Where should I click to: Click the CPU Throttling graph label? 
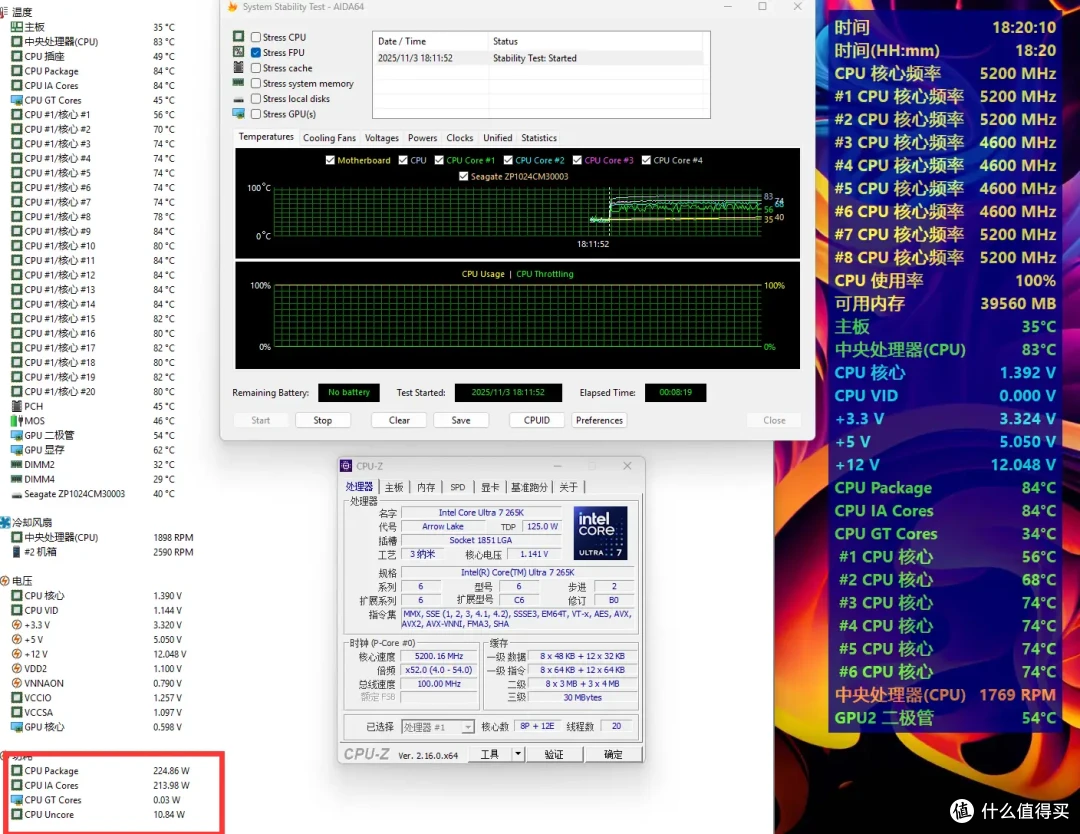click(544, 274)
